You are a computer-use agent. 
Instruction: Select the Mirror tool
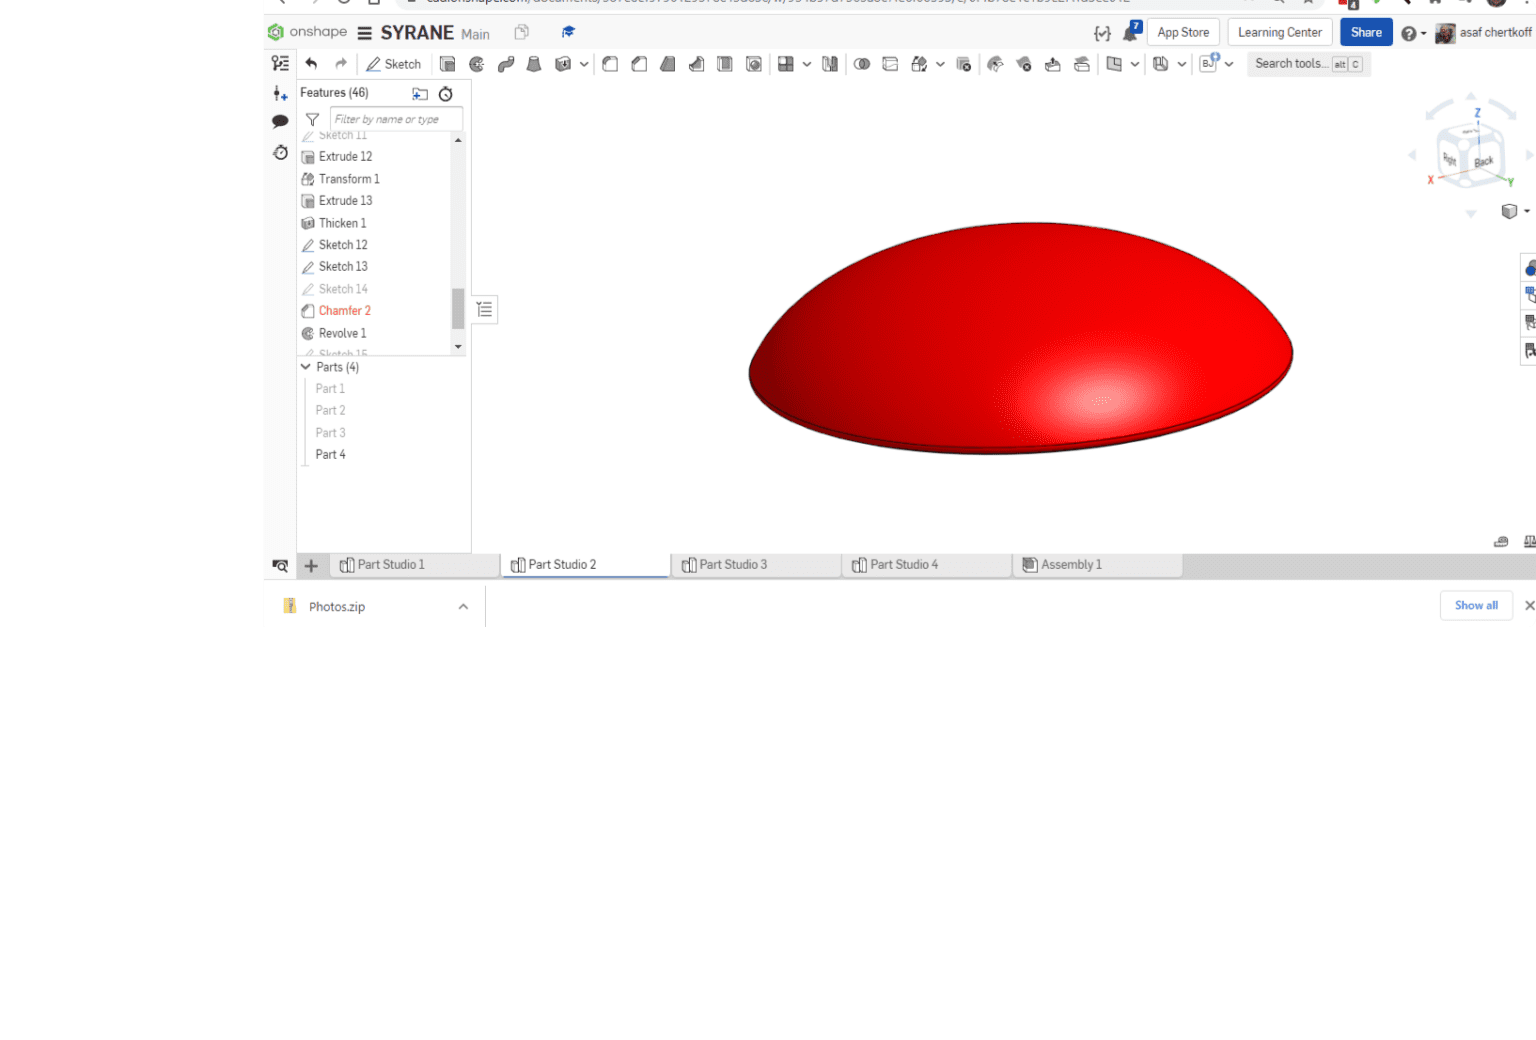coord(830,64)
